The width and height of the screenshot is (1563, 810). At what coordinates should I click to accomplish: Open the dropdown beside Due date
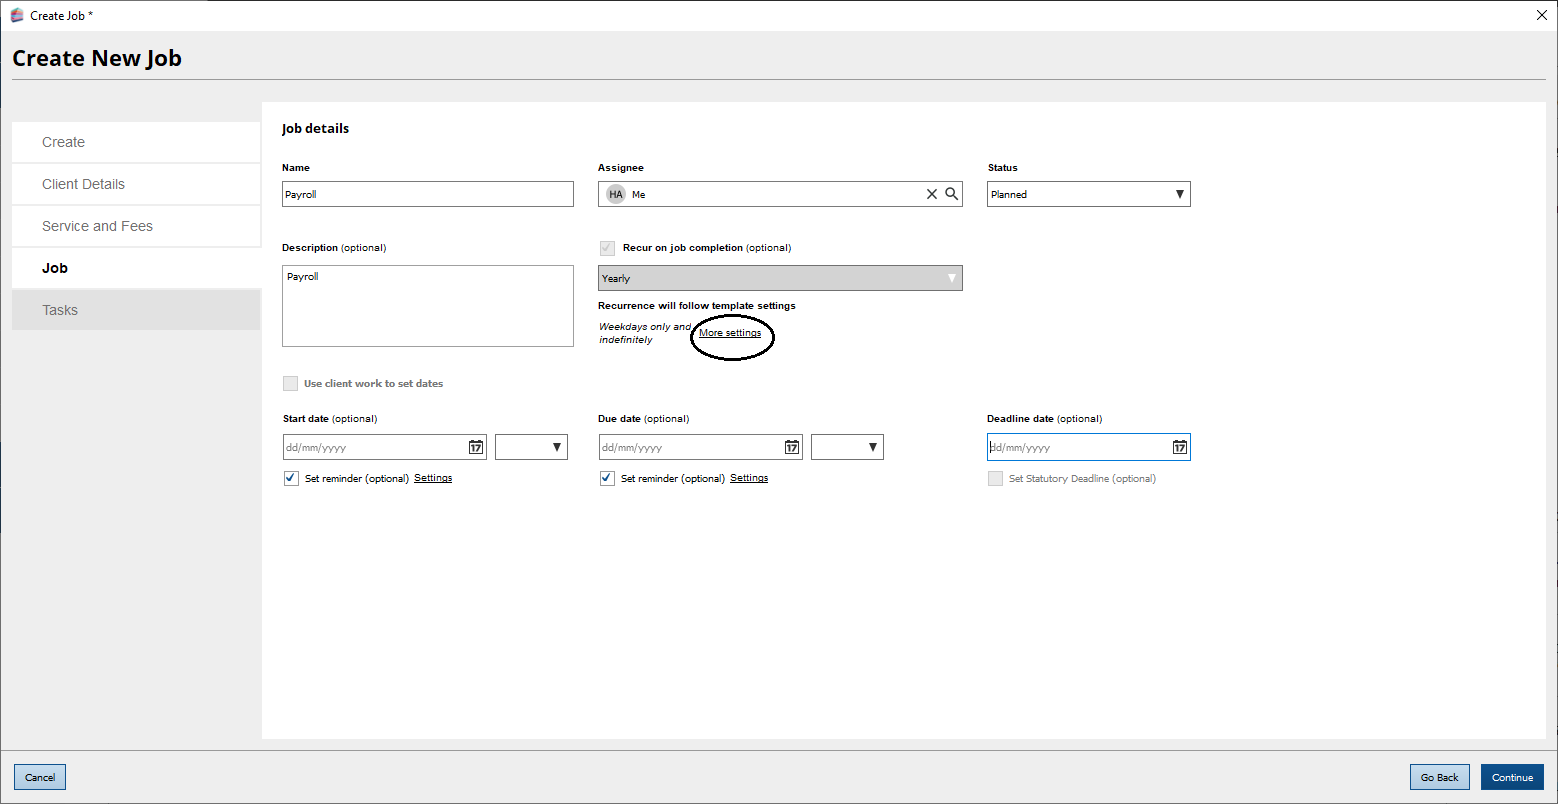(848, 448)
